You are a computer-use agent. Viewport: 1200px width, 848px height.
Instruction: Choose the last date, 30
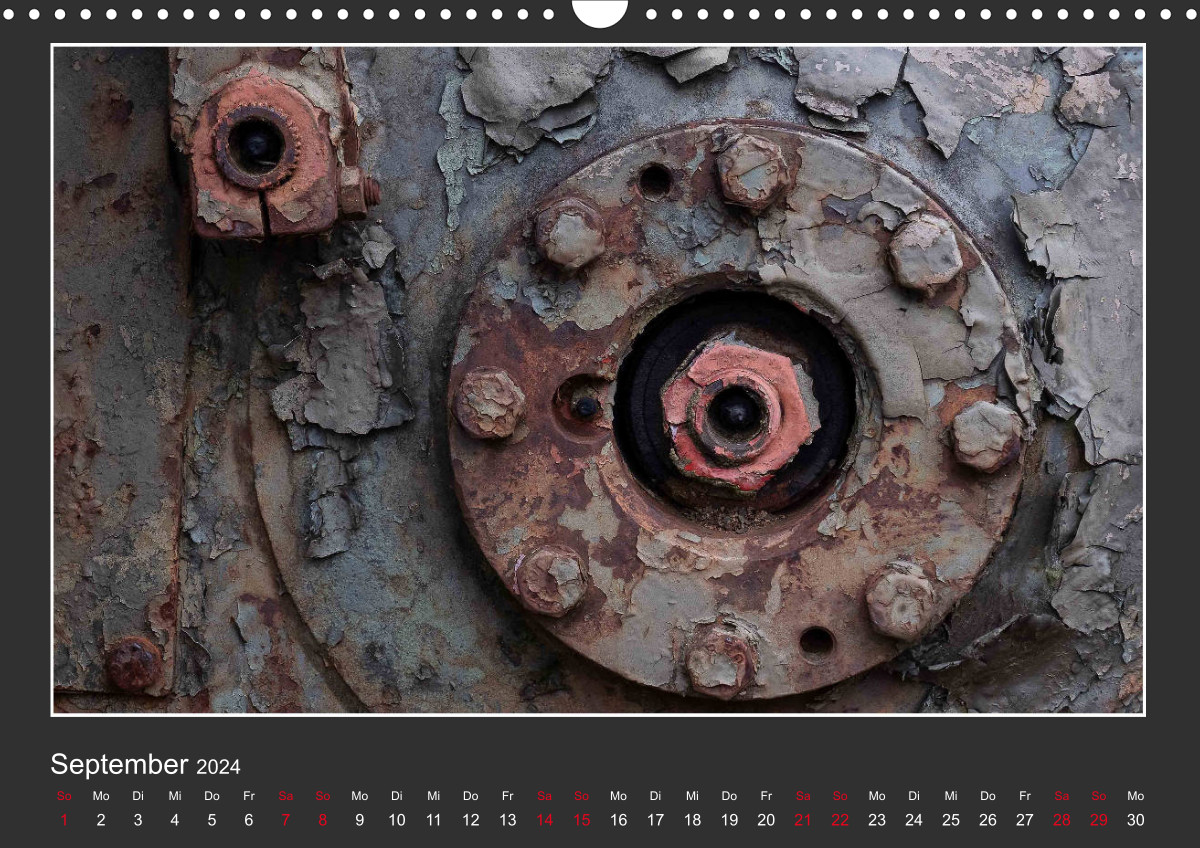point(1136,820)
